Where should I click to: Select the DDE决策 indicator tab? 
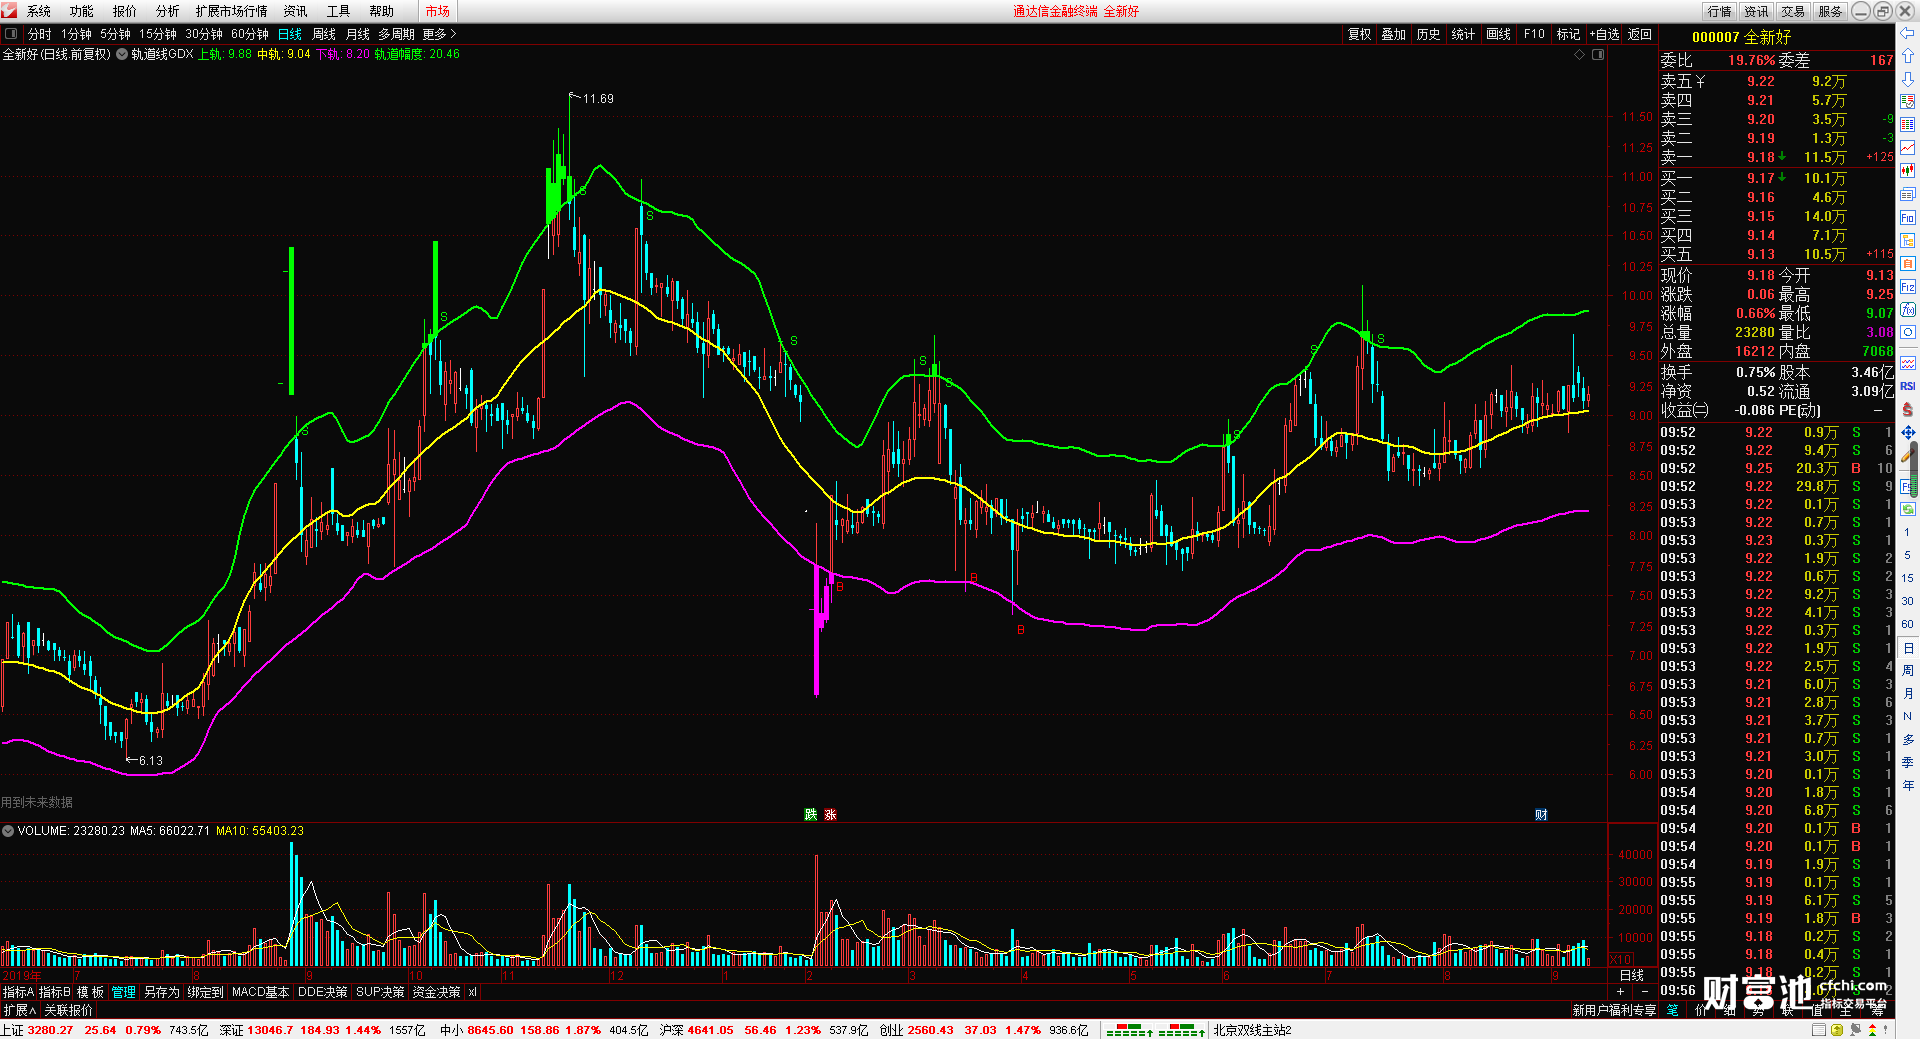point(323,992)
